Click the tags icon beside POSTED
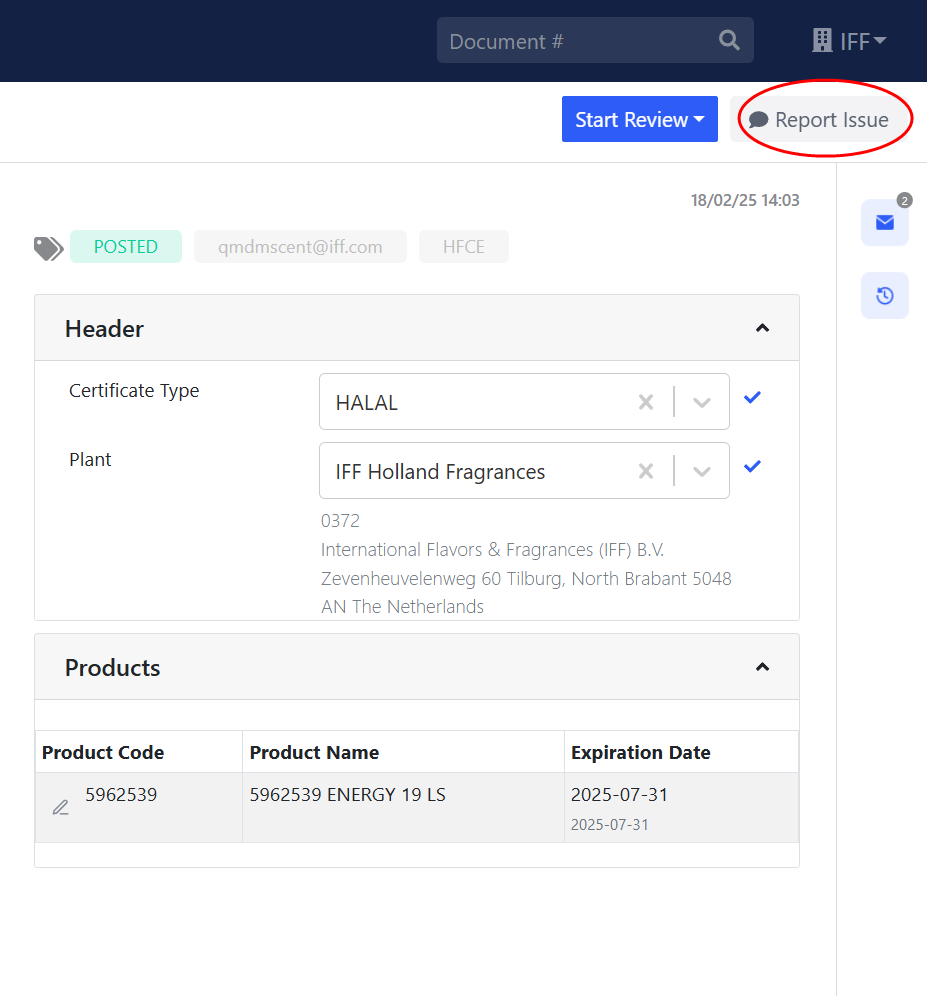The width and height of the screenshot is (927, 996). (48, 248)
